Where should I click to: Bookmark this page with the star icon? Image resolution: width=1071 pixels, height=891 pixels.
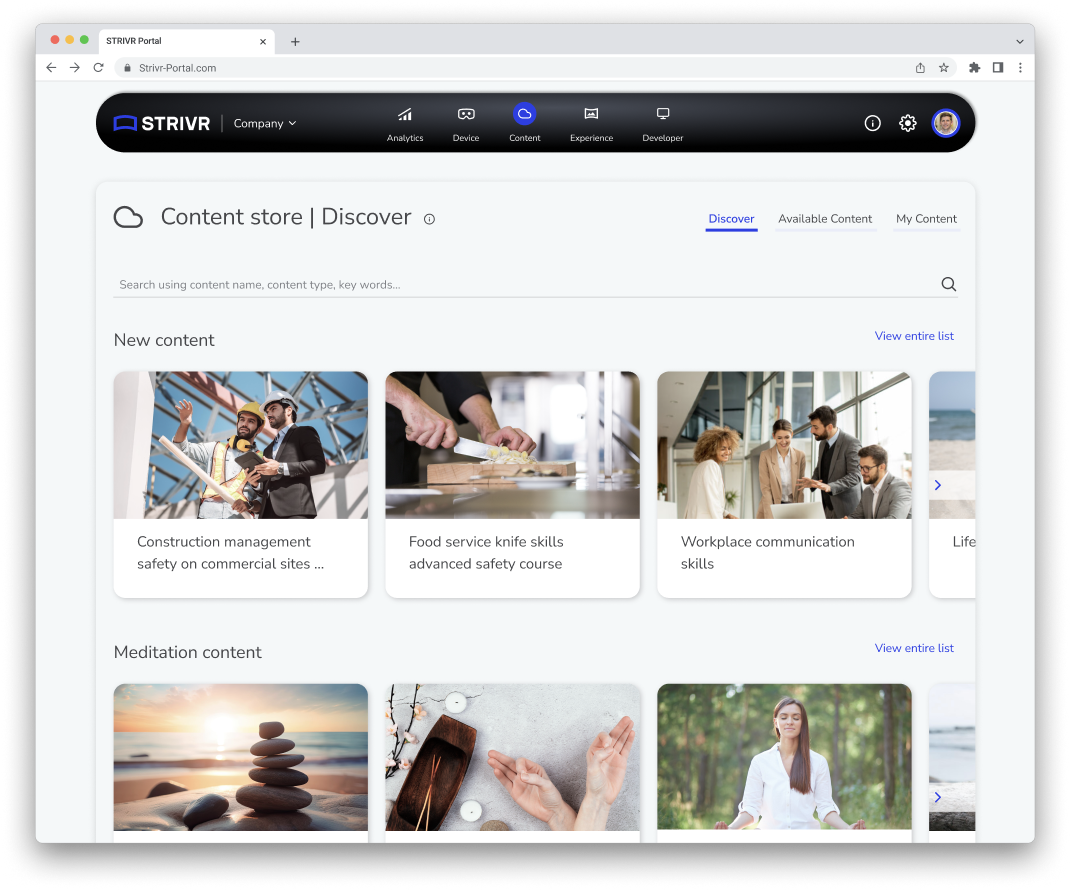click(943, 68)
